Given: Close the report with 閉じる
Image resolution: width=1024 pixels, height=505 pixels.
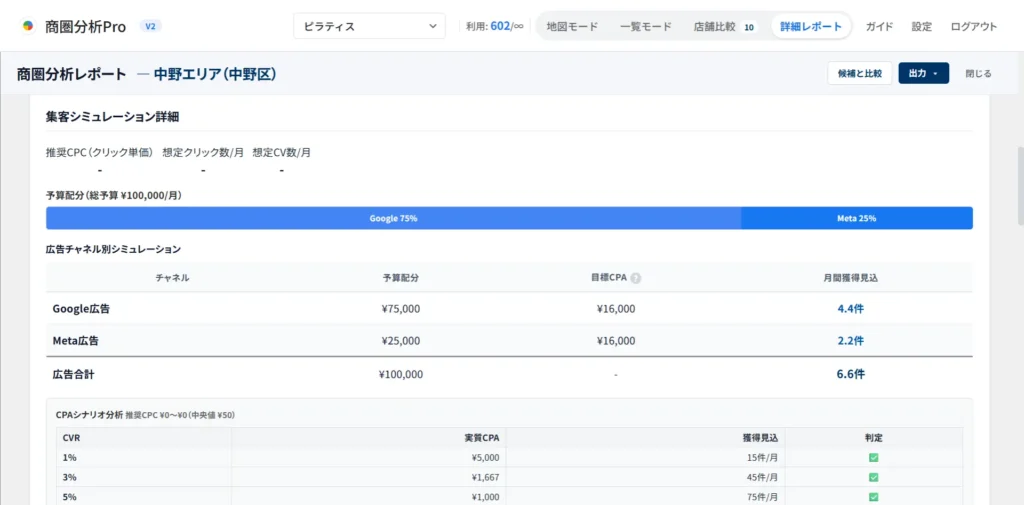Looking at the screenshot, I should 978,73.
